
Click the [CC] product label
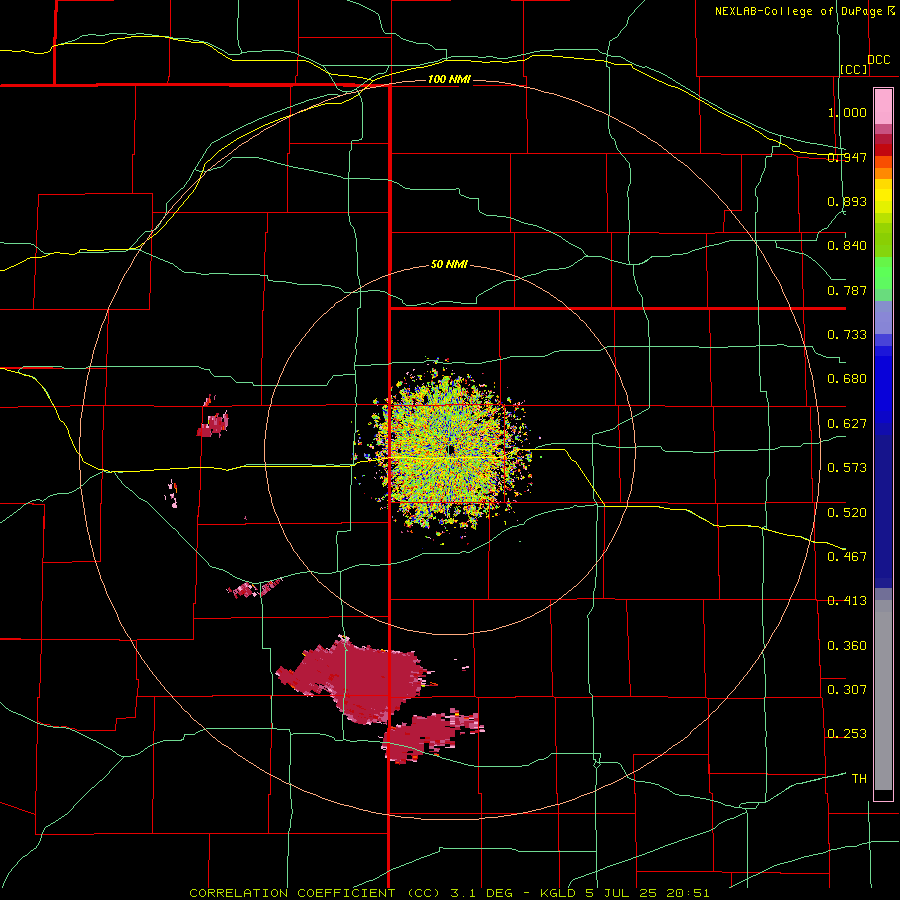pos(854,69)
